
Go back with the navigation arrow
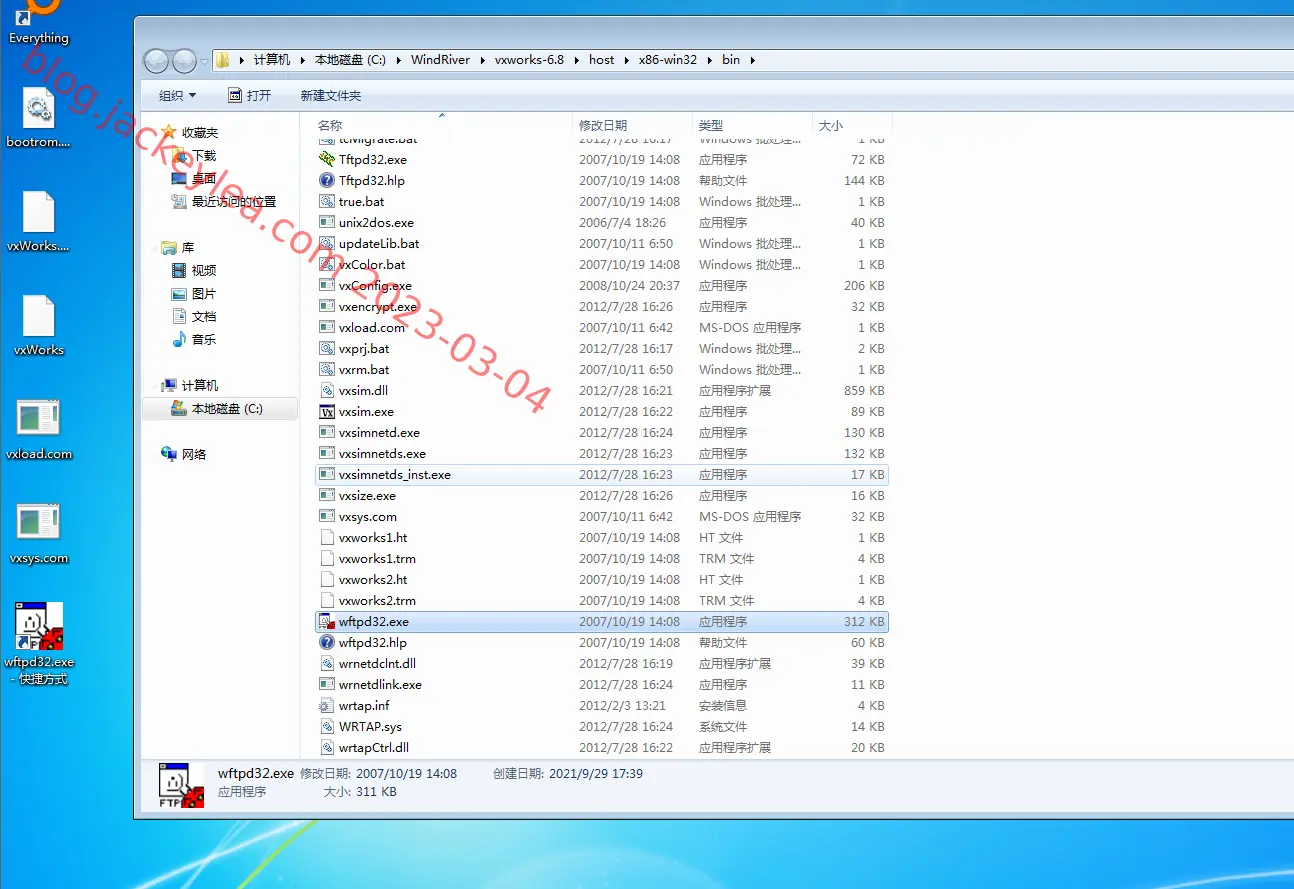[x=157, y=61]
